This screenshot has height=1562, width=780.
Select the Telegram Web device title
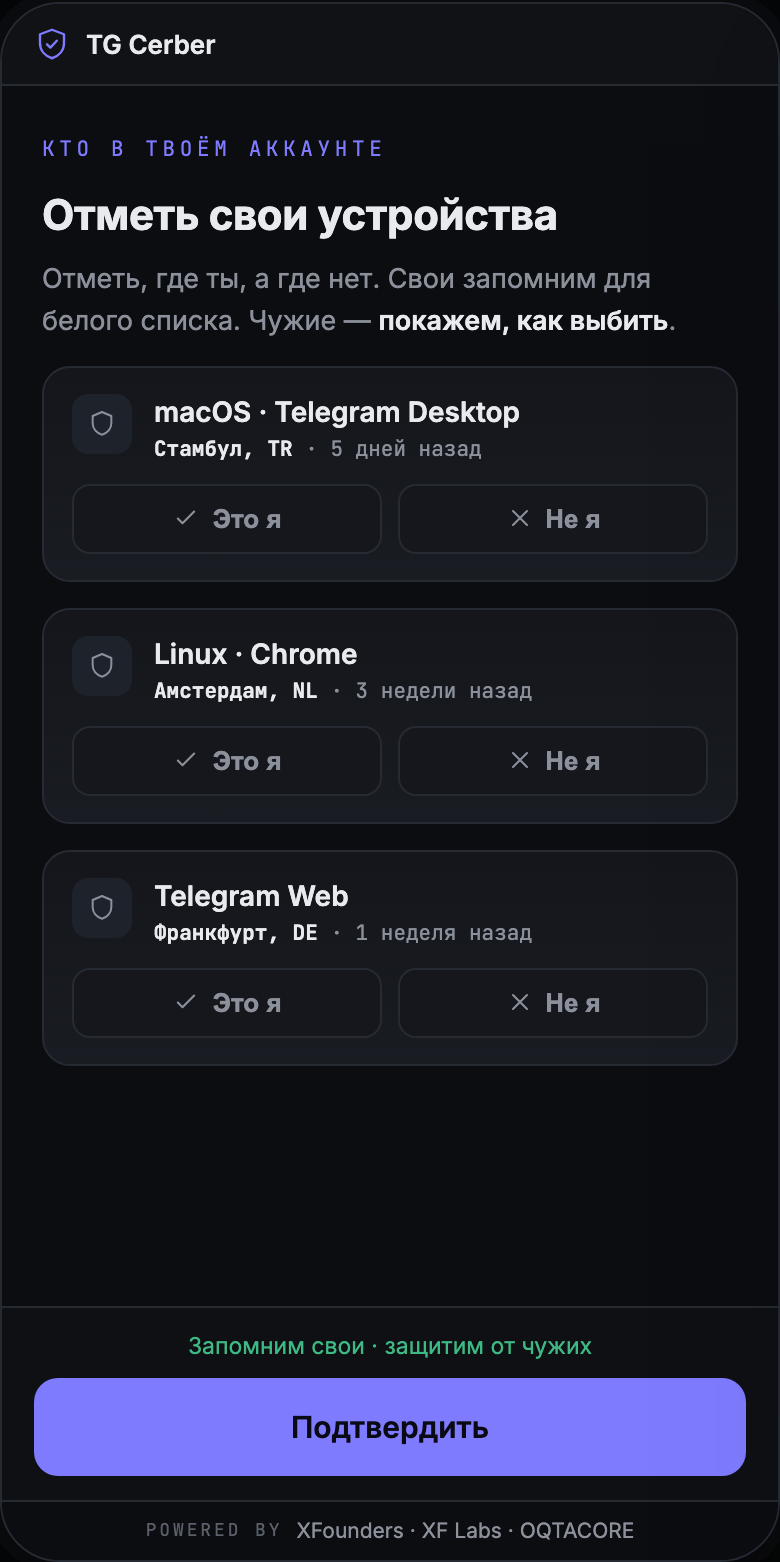point(251,896)
